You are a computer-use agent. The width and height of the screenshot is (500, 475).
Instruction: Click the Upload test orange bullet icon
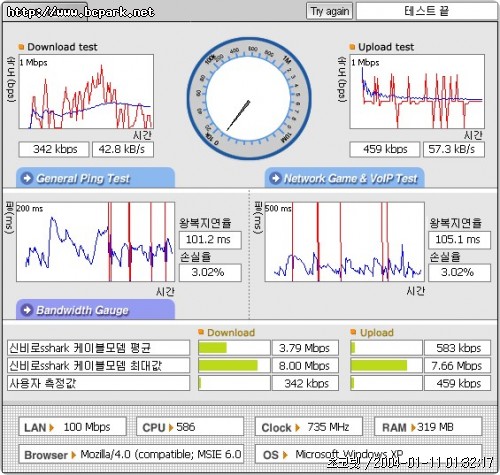(352, 47)
